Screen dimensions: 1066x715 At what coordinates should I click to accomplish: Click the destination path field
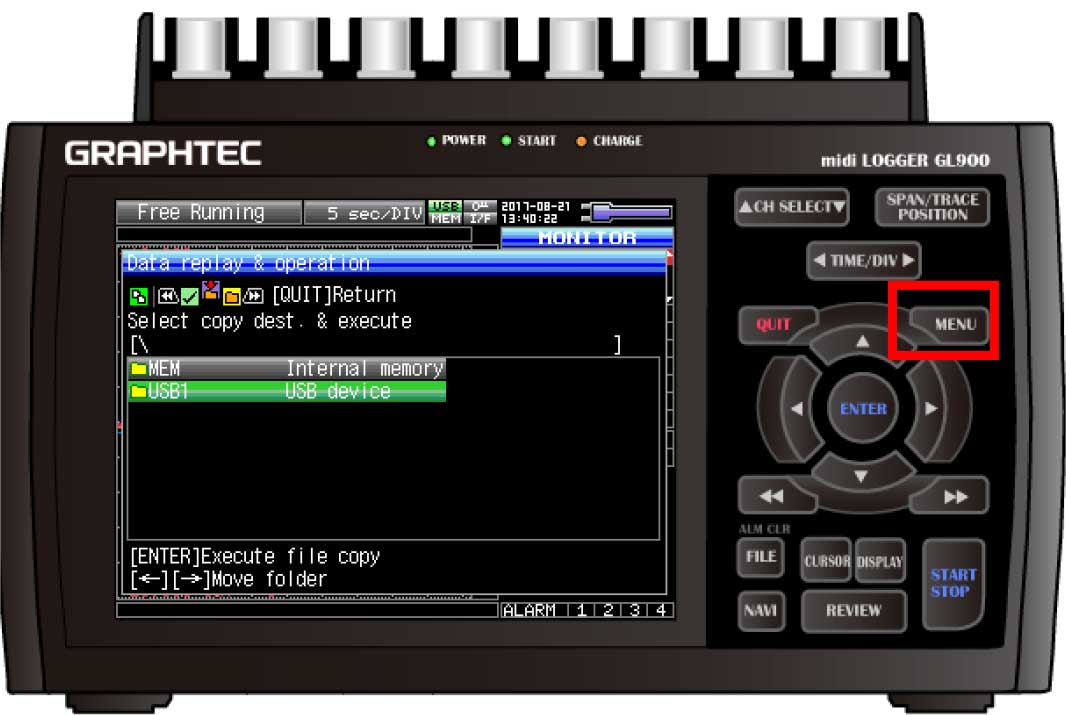coord(376,345)
